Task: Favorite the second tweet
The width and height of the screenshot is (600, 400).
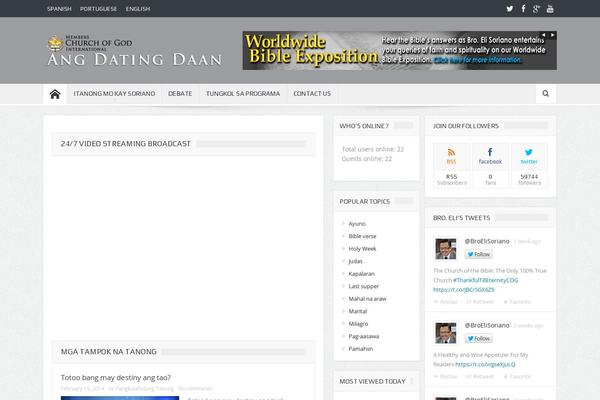Action: pos(517,376)
